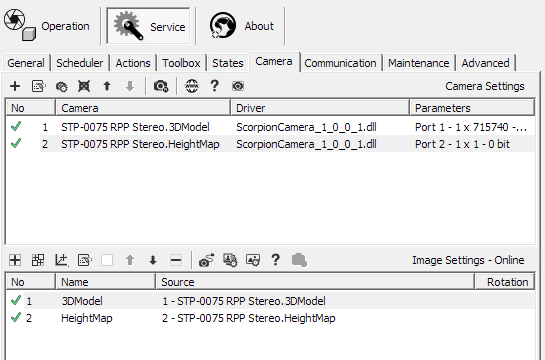545x360 pixels.
Task: Click the globe network icon in Camera toolbar
Action: point(192,86)
